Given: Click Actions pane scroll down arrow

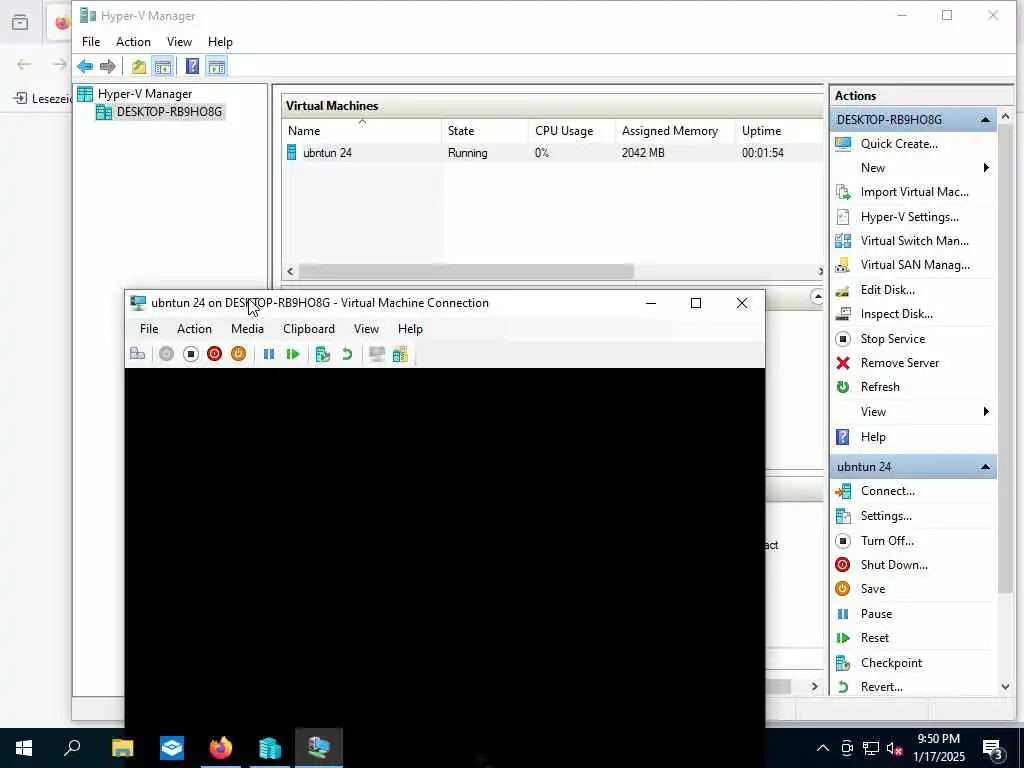Looking at the screenshot, I should tap(1005, 687).
